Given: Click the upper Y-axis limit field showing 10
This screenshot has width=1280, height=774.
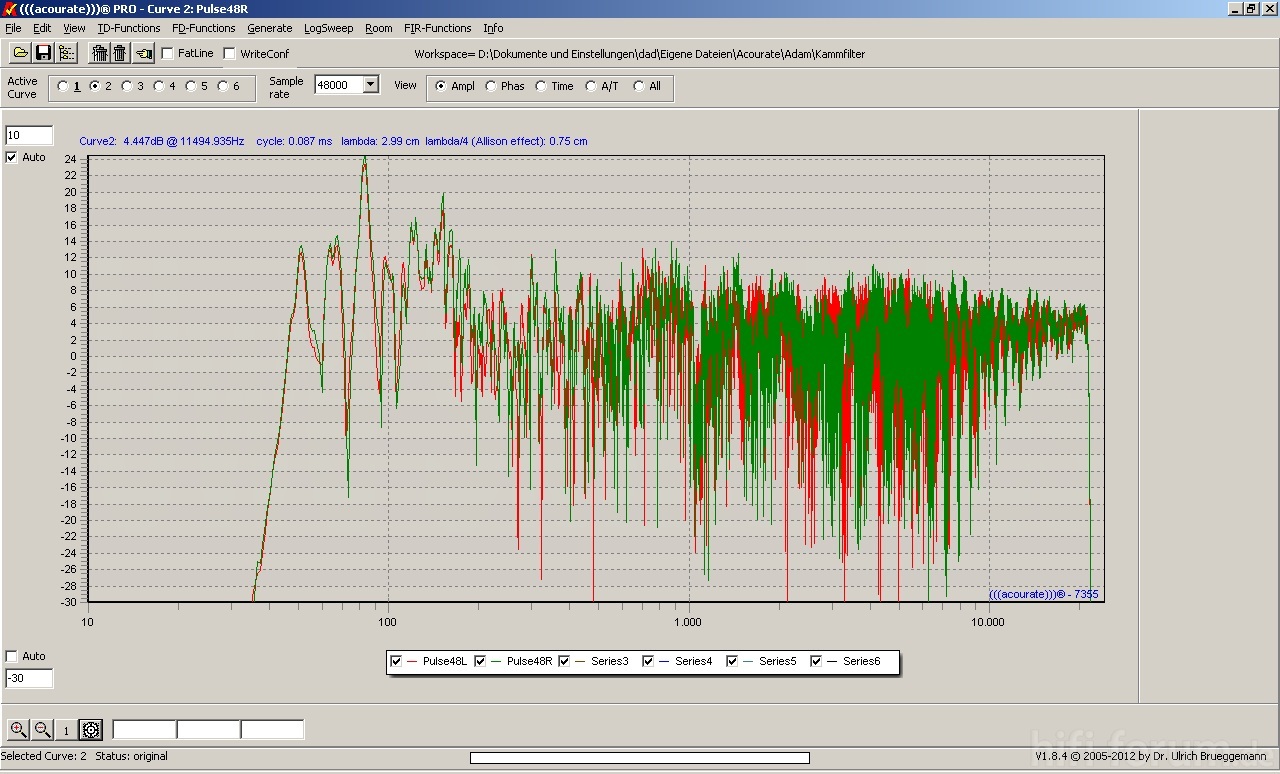Looking at the screenshot, I should pos(29,135).
